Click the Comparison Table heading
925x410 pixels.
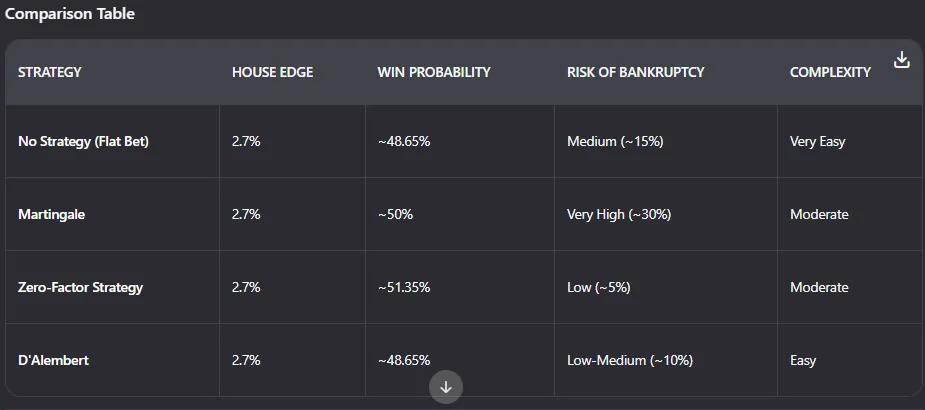click(x=70, y=14)
